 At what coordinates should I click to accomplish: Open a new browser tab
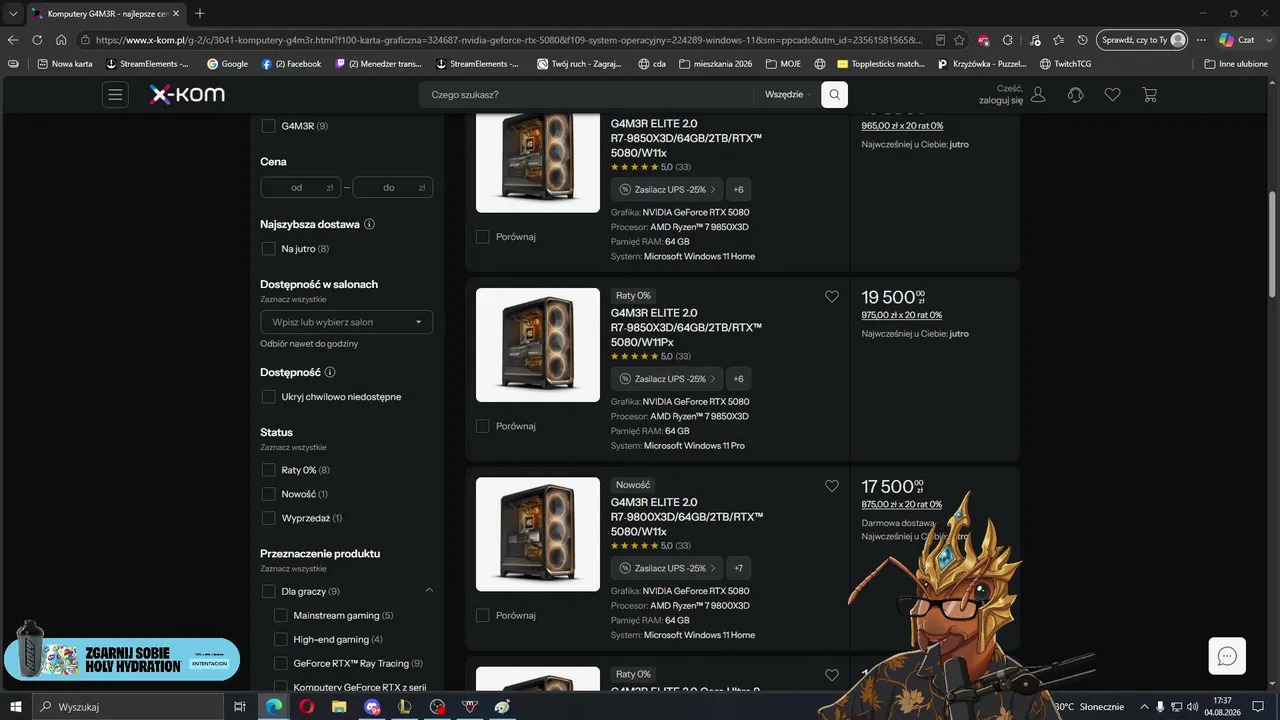(x=200, y=13)
